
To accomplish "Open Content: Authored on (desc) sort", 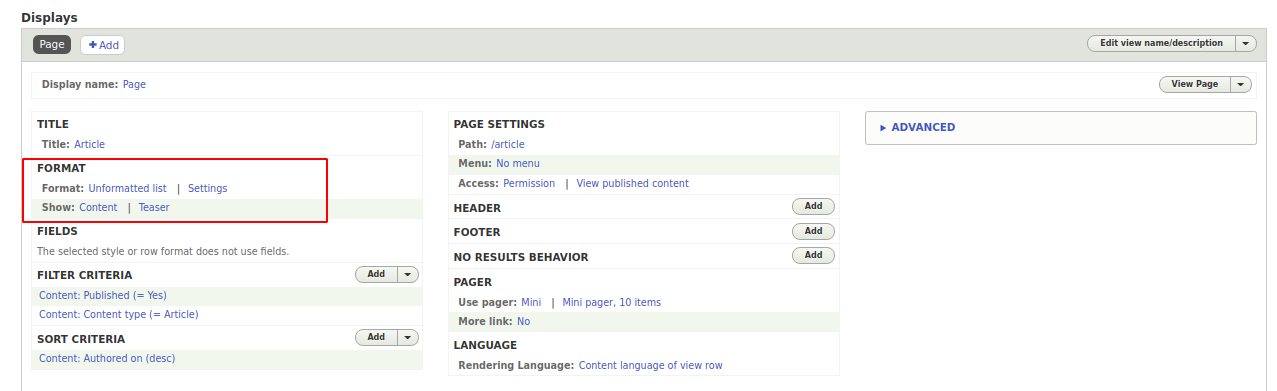I will tap(107, 358).
